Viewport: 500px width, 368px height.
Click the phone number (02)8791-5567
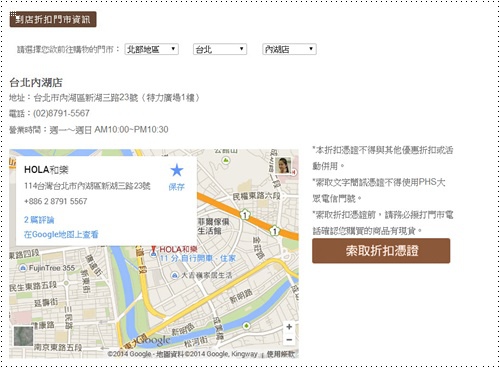pos(61,113)
